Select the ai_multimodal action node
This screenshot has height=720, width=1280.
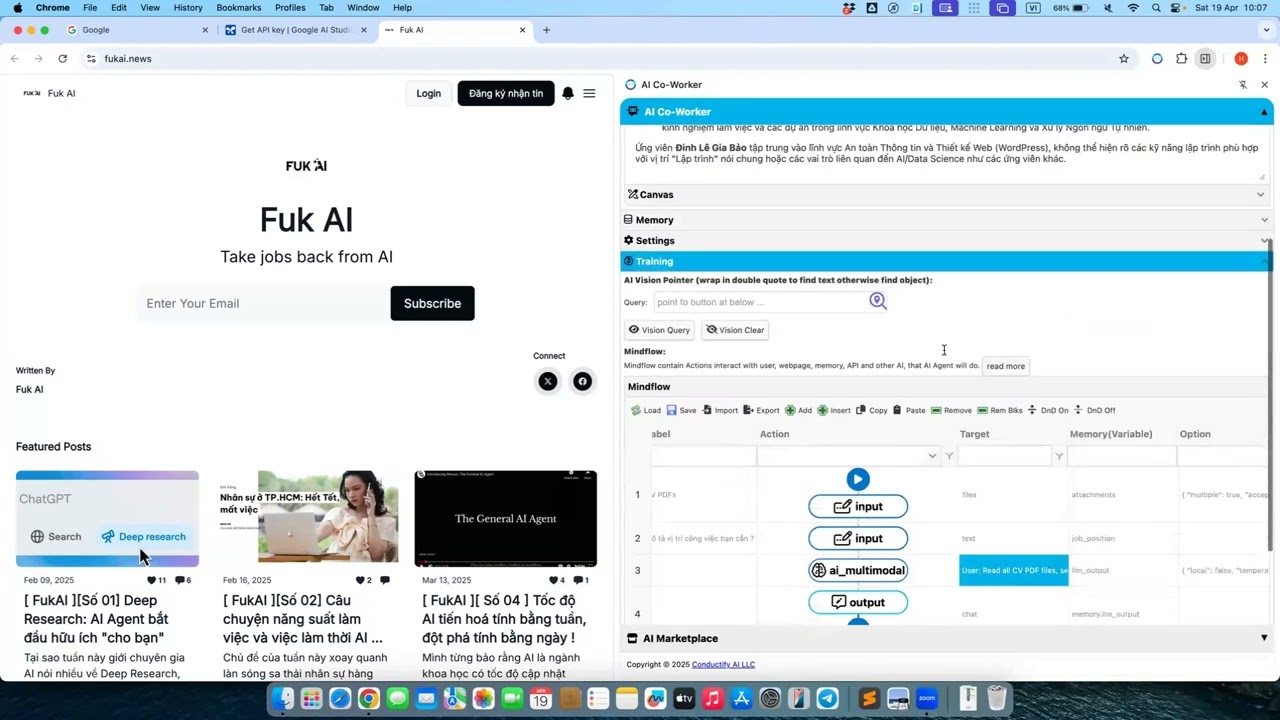point(858,571)
